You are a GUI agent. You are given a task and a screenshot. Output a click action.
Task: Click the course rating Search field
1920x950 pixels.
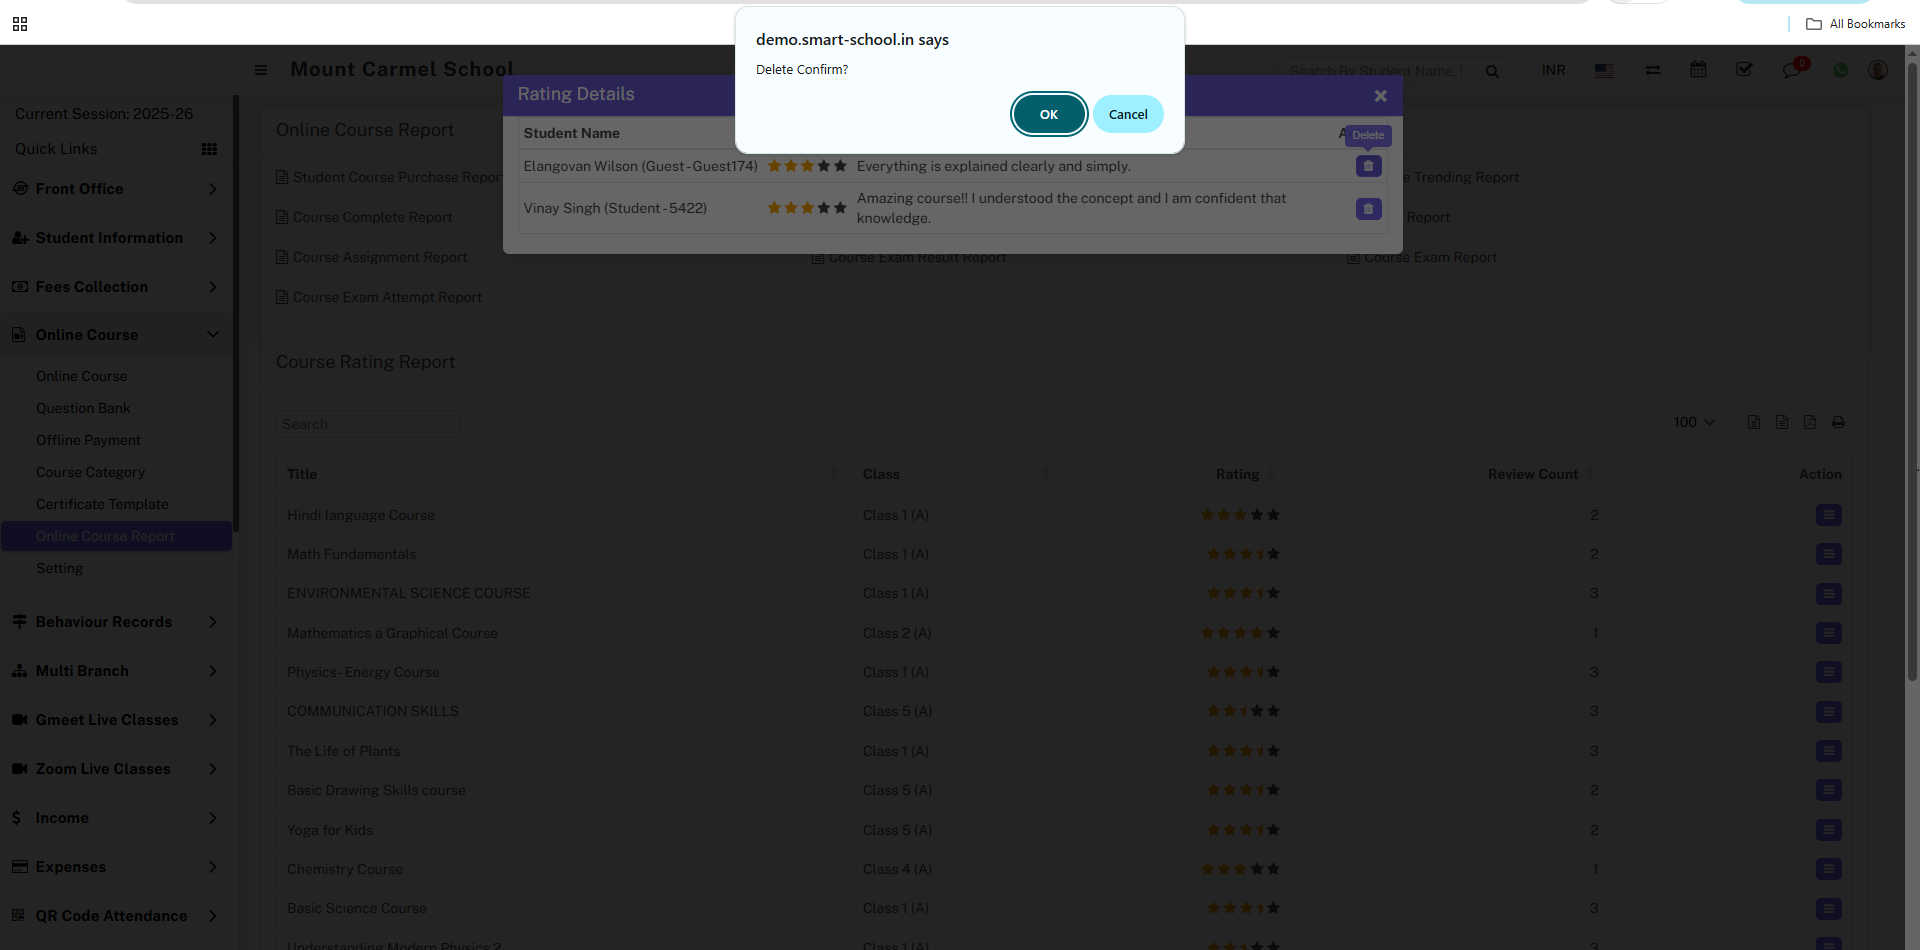pyautogui.click(x=367, y=424)
